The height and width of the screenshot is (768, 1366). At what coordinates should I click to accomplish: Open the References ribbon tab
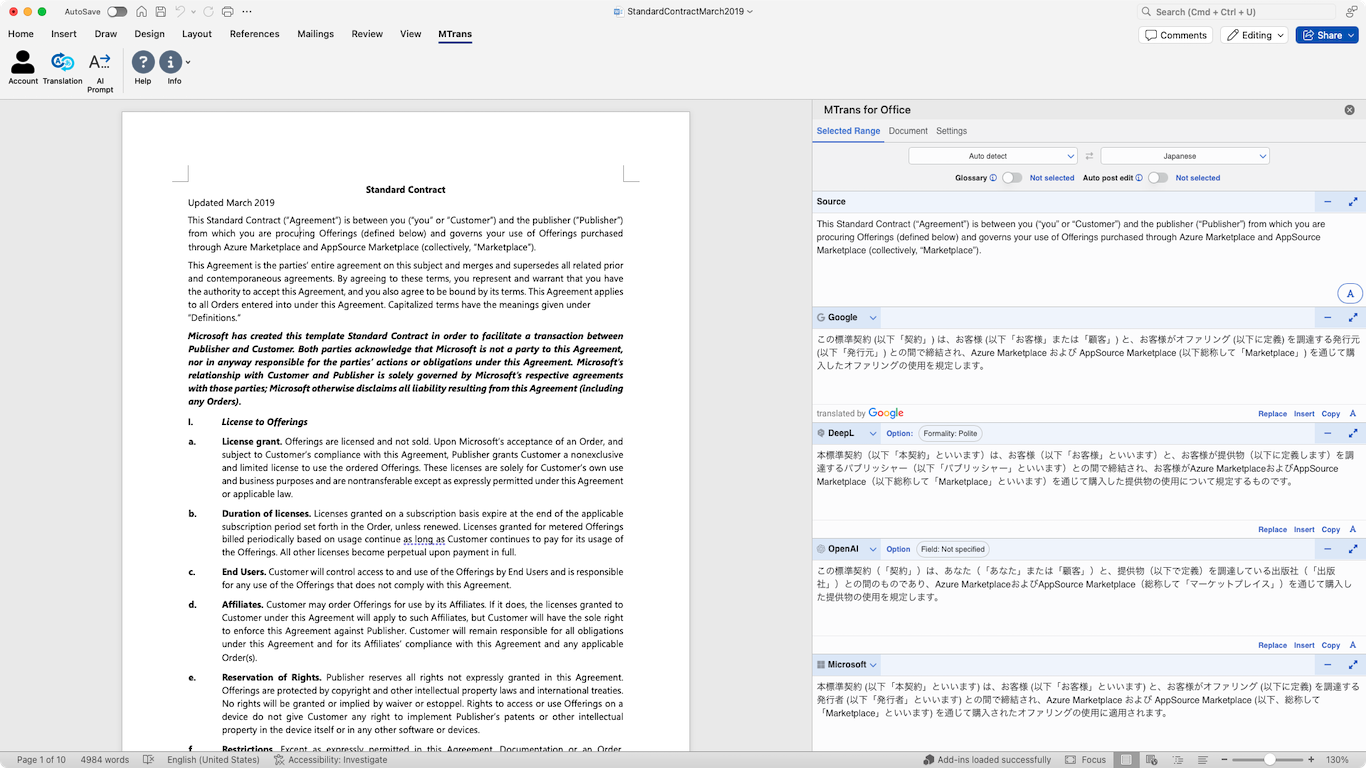[255, 34]
